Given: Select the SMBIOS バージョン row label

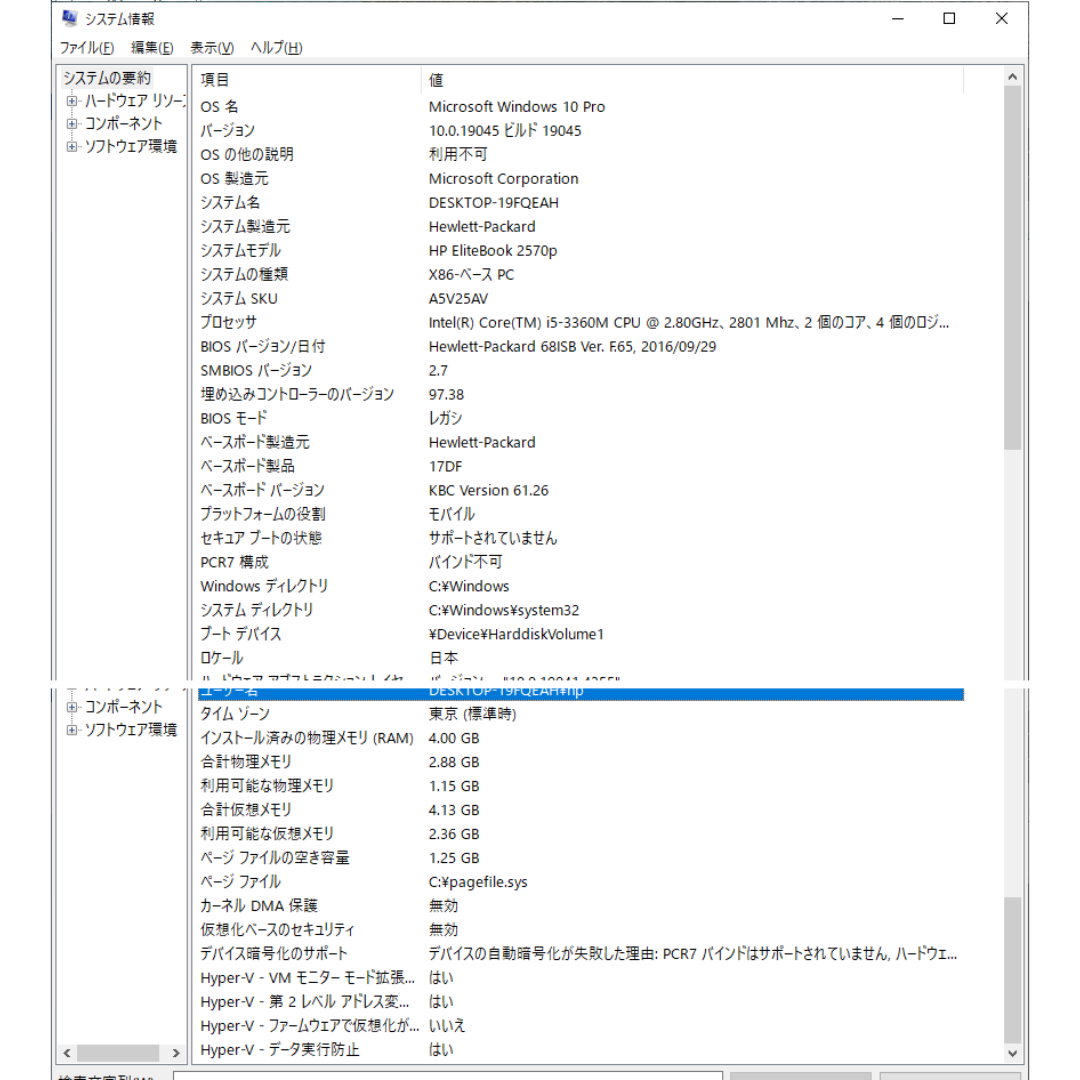Looking at the screenshot, I should (x=256, y=371).
